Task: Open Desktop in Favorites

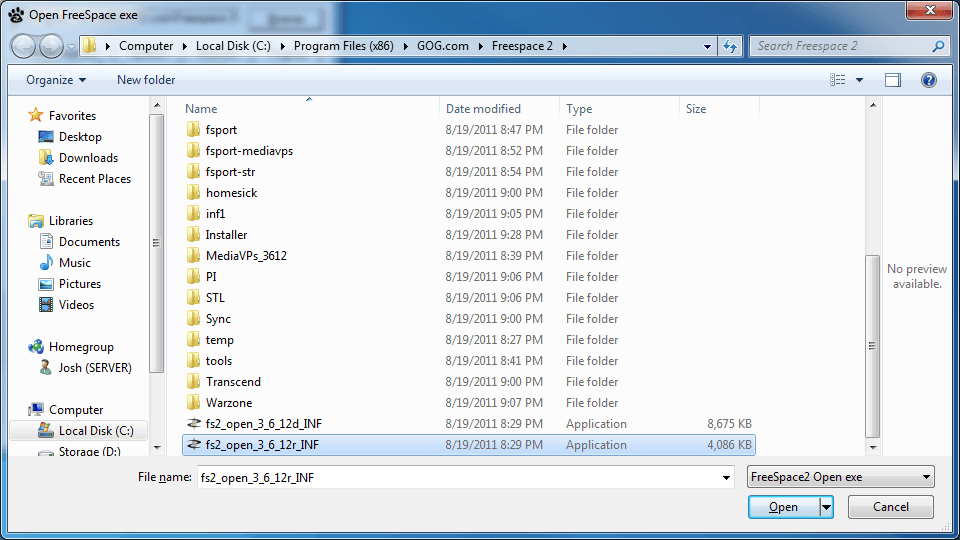Action: click(x=80, y=137)
